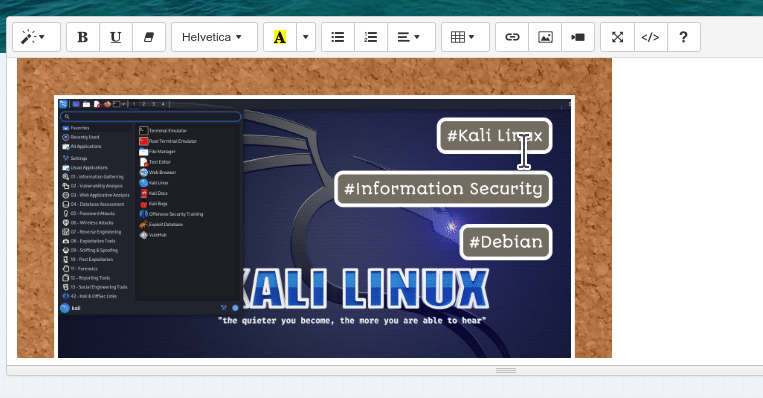Open the editor help dialog
Screen dimensions: 763x398
pyautogui.click(x=684, y=37)
